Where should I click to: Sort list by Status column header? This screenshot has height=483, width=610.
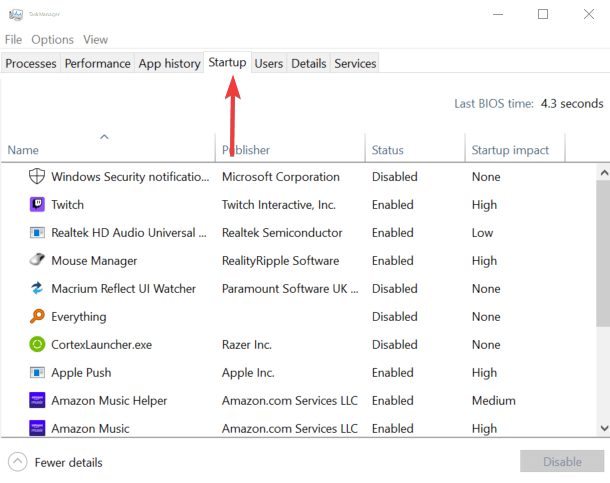point(415,147)
